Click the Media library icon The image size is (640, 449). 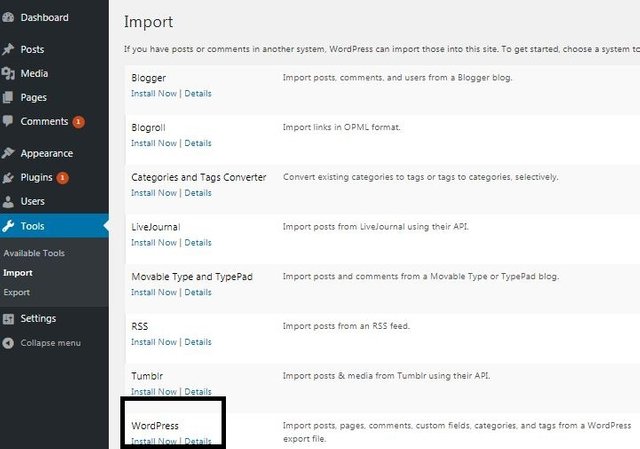tap(8, 73)
